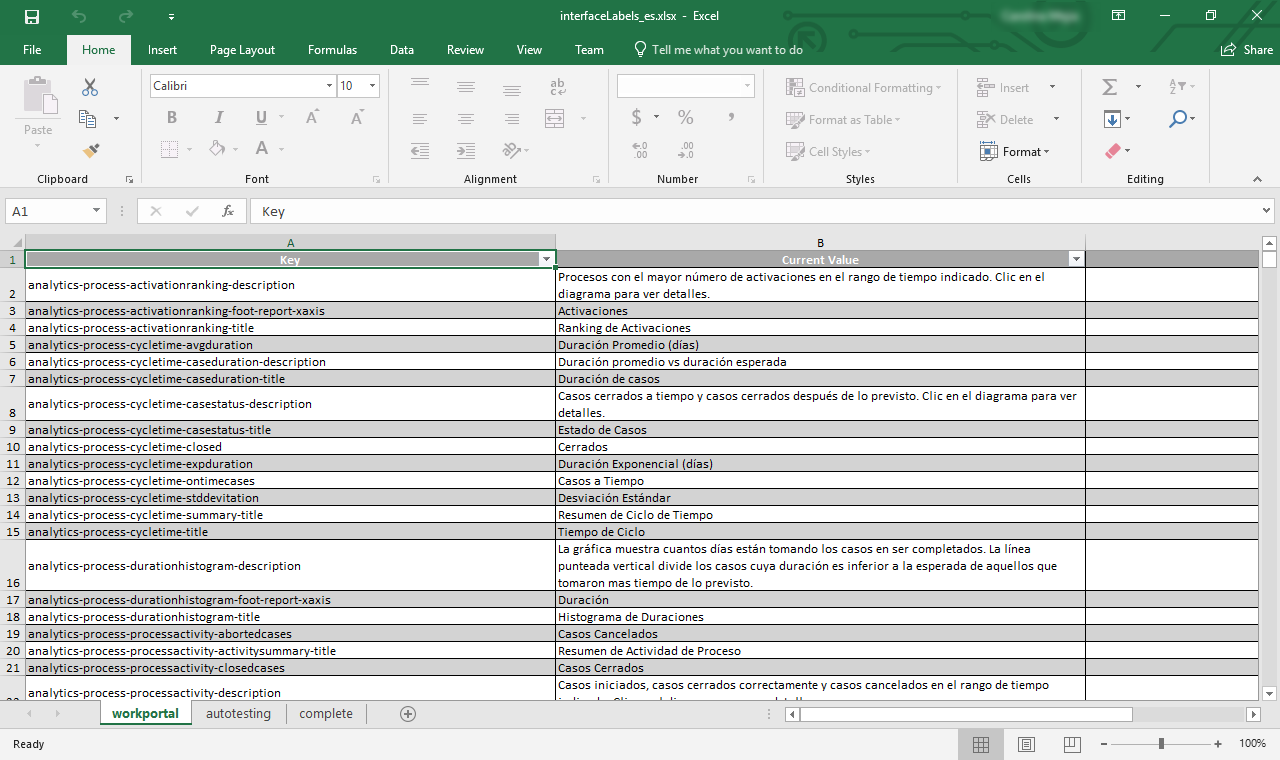Toggle align text right
The height and width of the screenshot is (760, 1280).
point(511,118)
